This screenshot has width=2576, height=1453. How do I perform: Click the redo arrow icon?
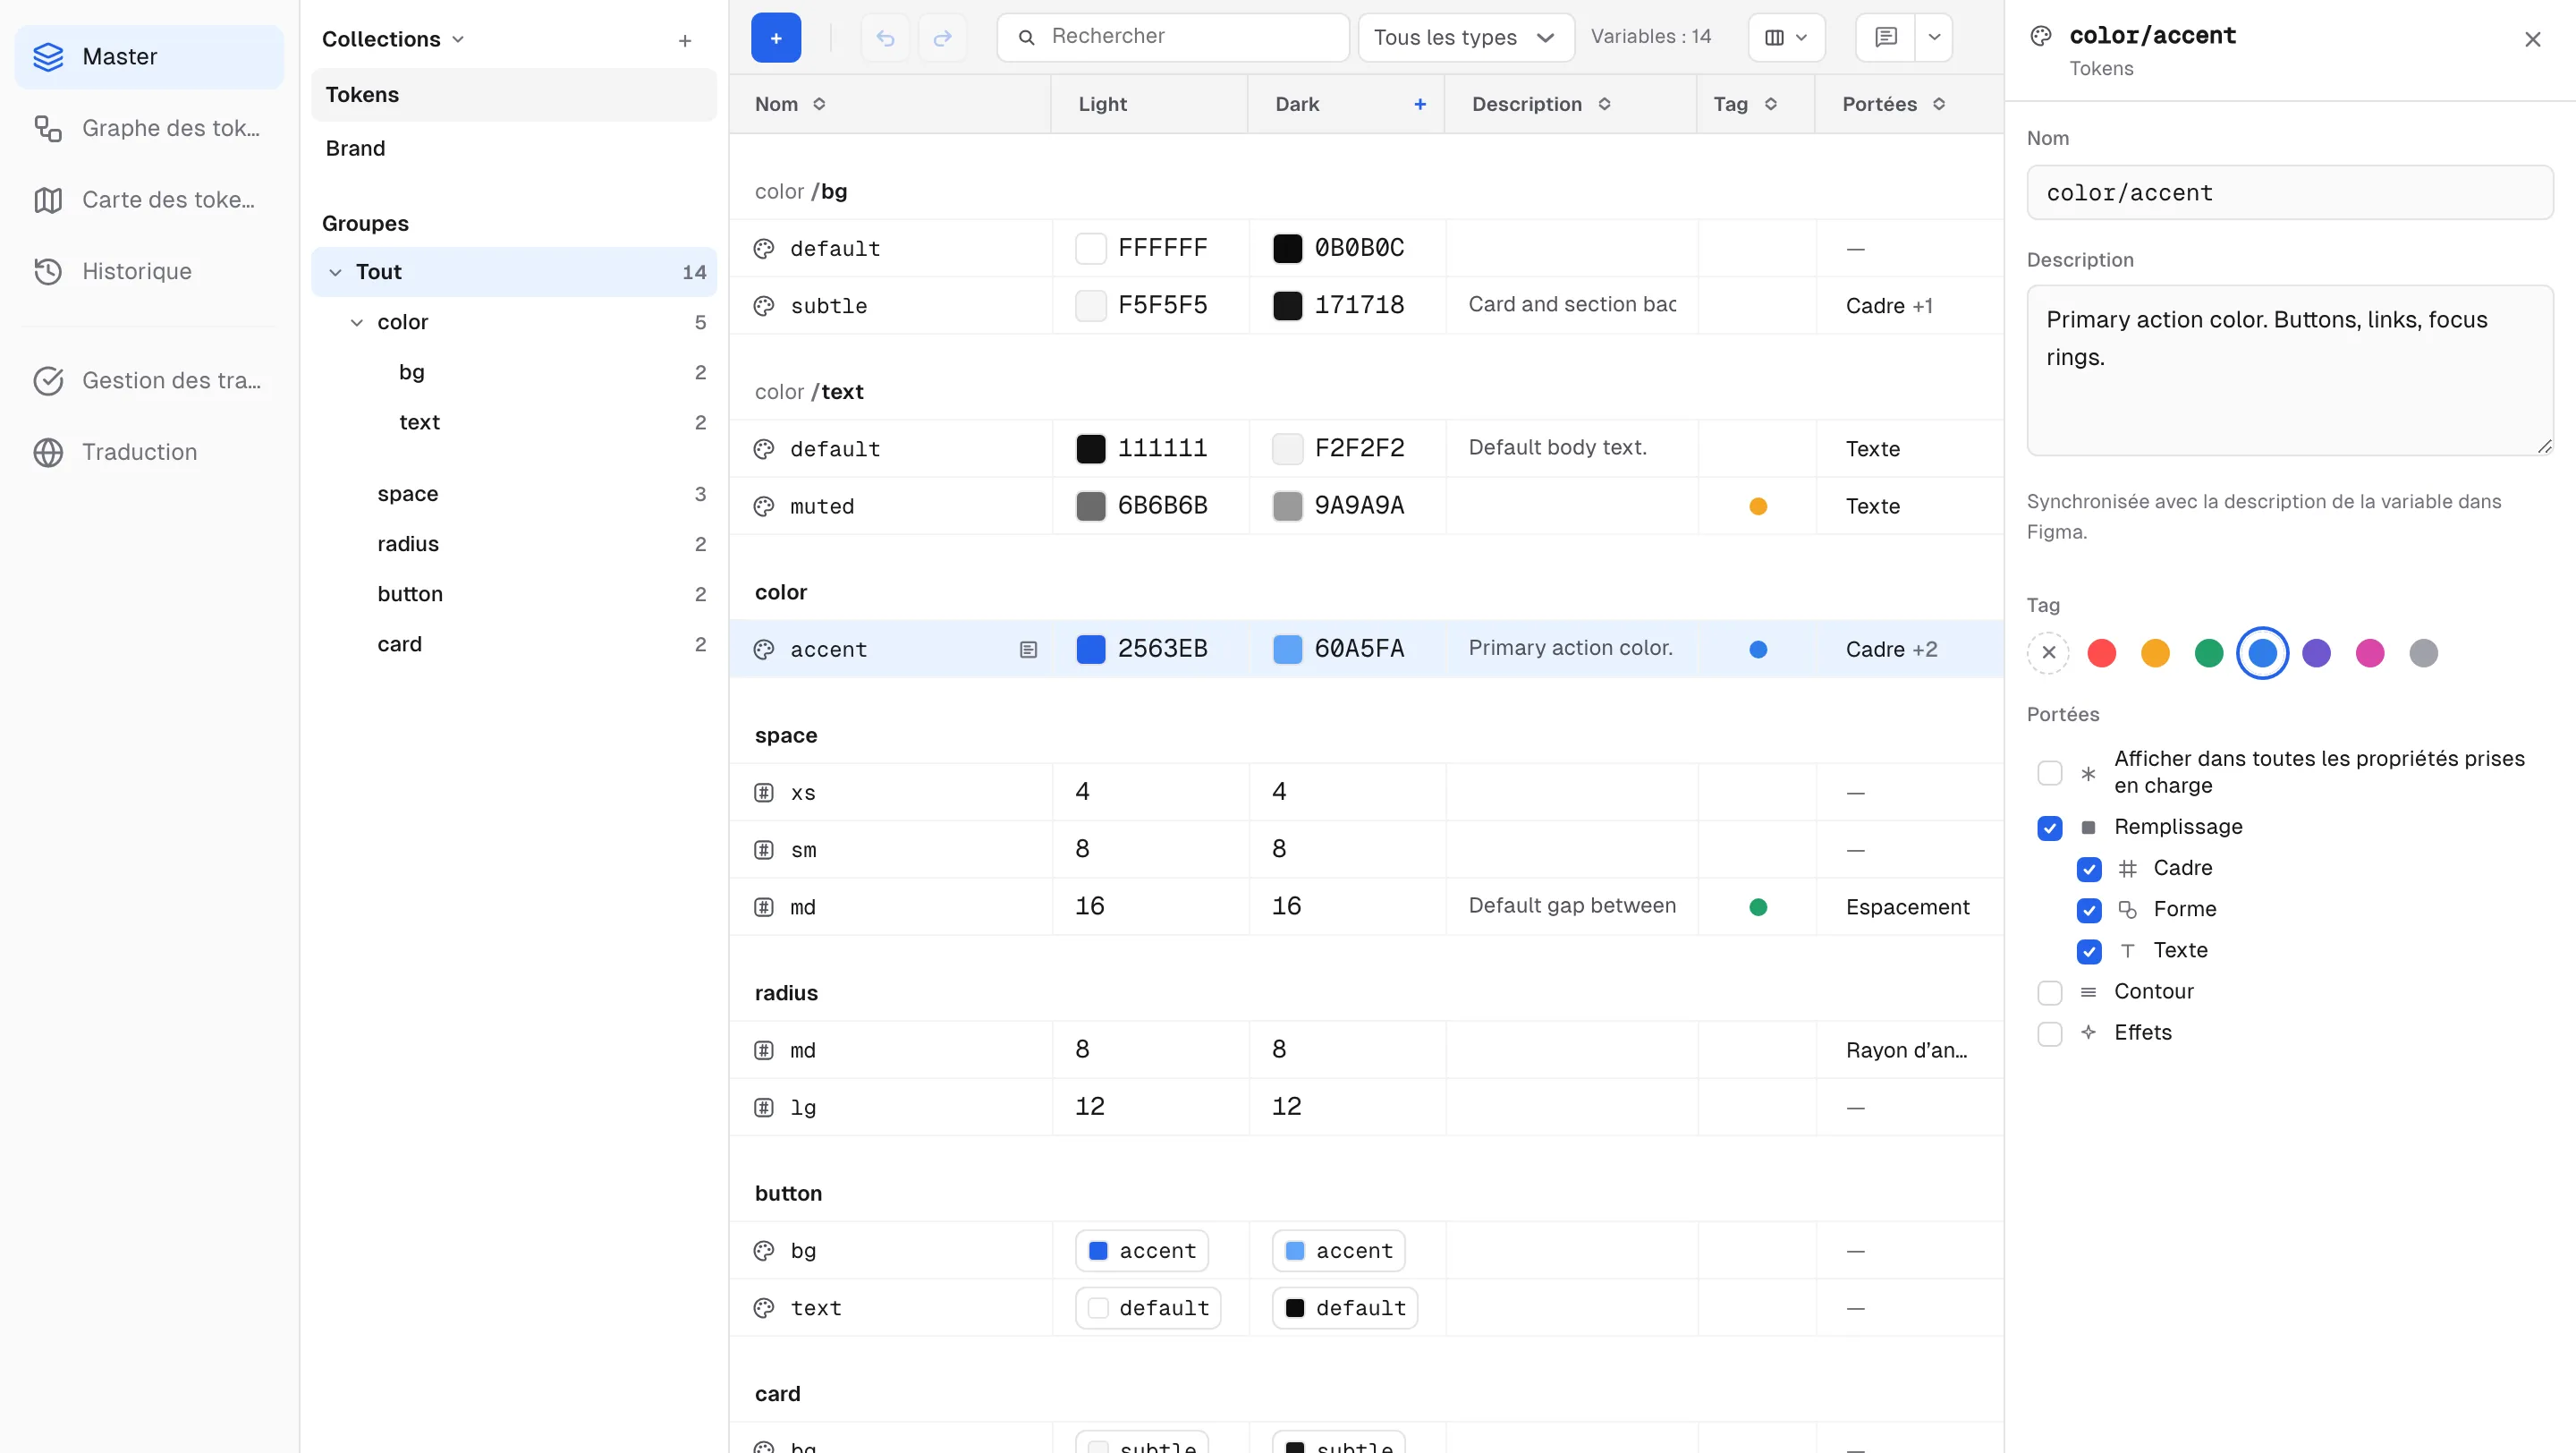point(942,38)
